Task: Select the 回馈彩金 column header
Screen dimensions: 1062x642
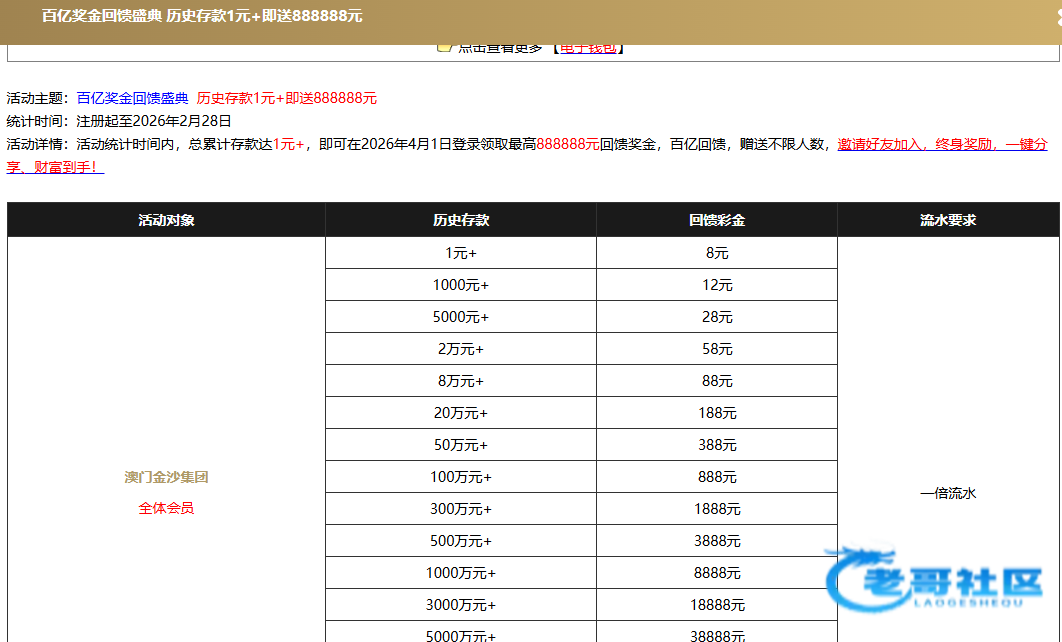Action: tap(717, 220)
